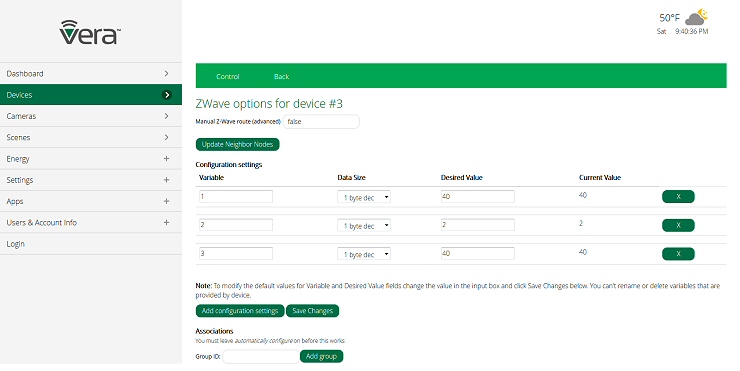Expand the Apps menu
The image size is (740, 371).
coord(91,201)
